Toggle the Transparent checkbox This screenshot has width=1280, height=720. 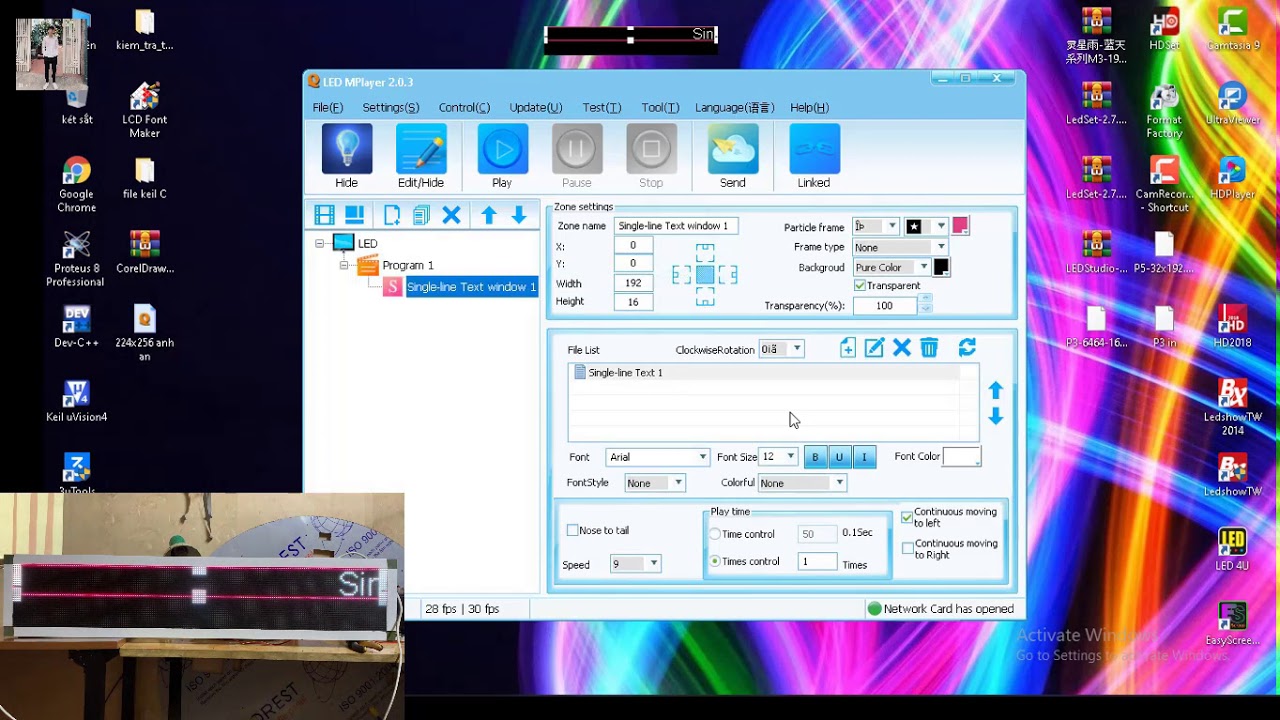click(860, 286)
